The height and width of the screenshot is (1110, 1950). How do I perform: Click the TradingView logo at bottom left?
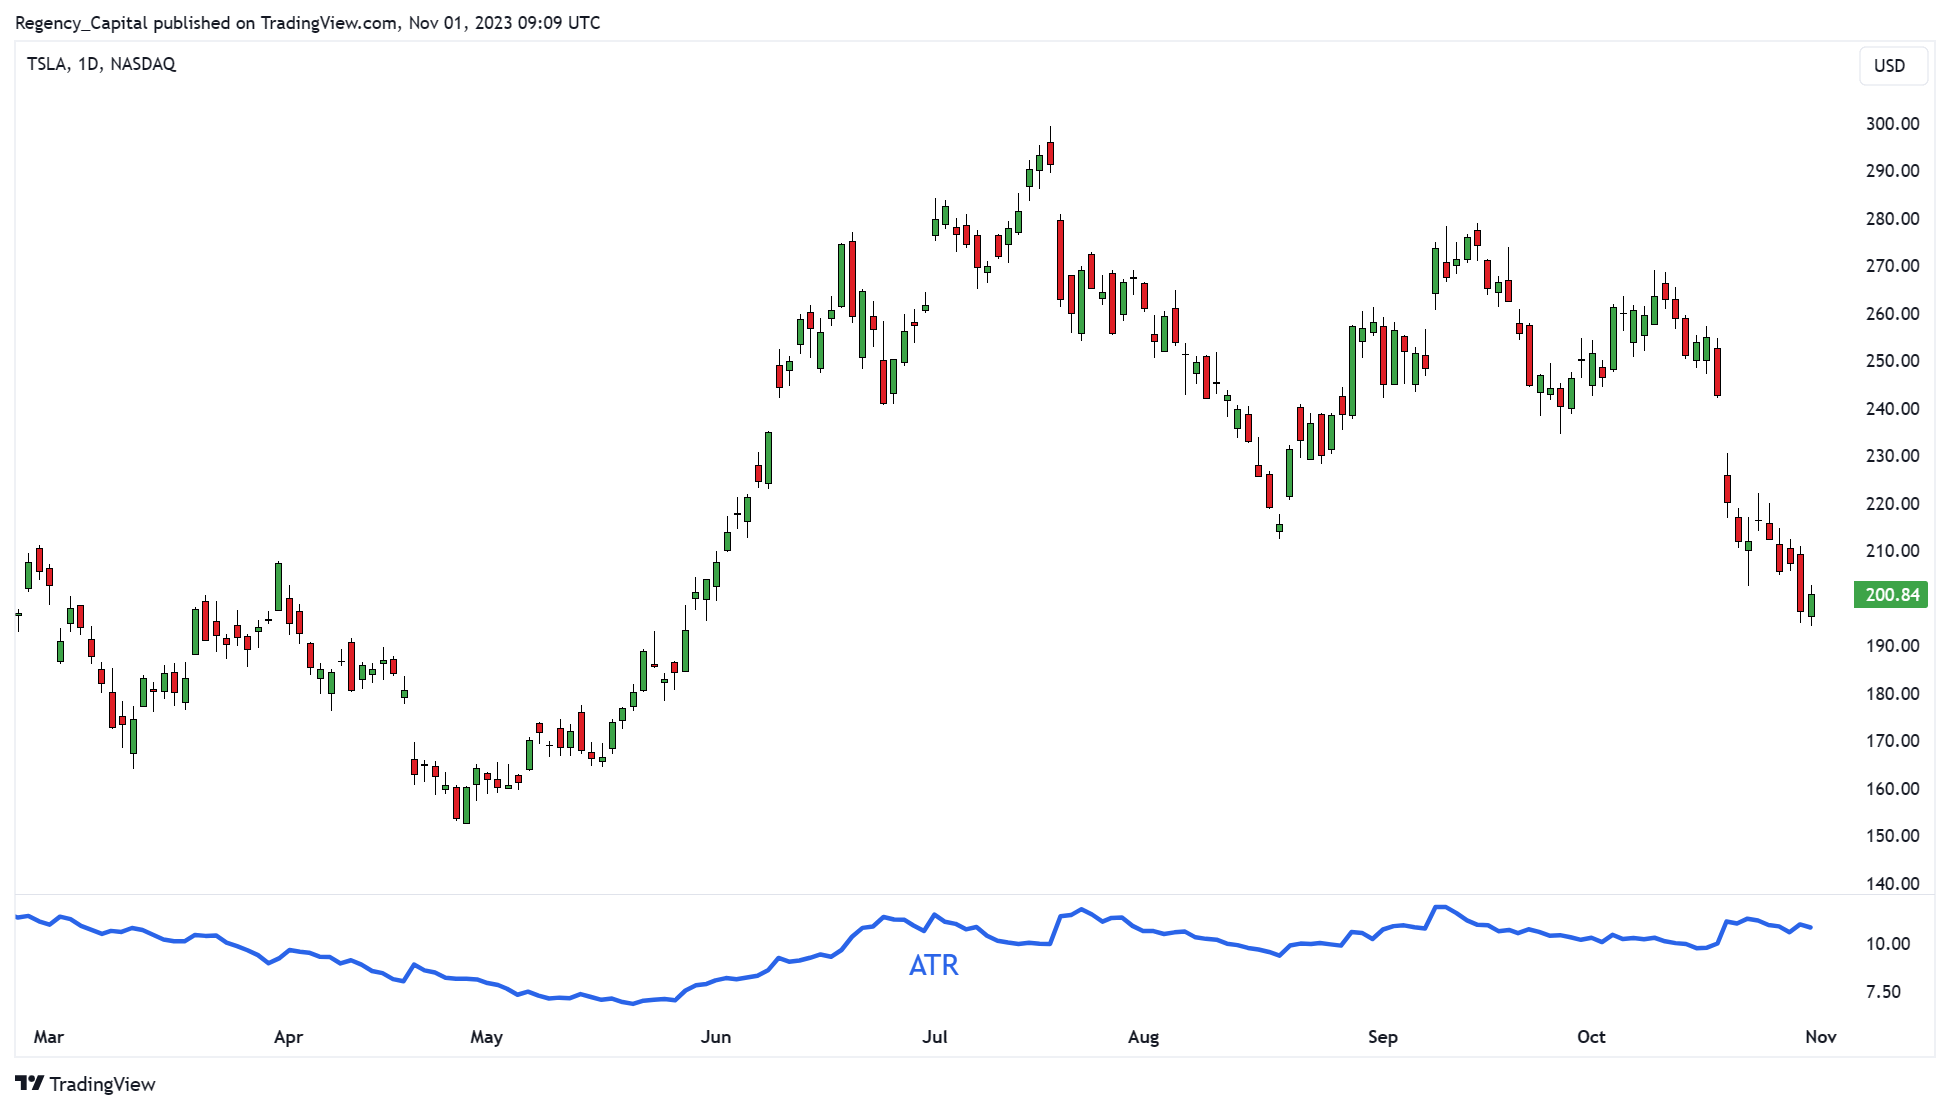tap(86, 1084)
